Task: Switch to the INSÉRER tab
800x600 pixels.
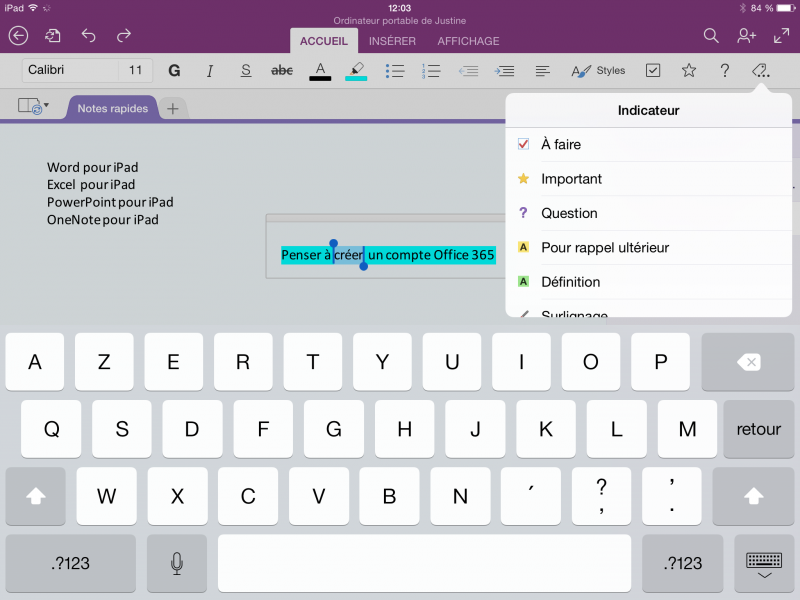Action: [x=392, y=41]
